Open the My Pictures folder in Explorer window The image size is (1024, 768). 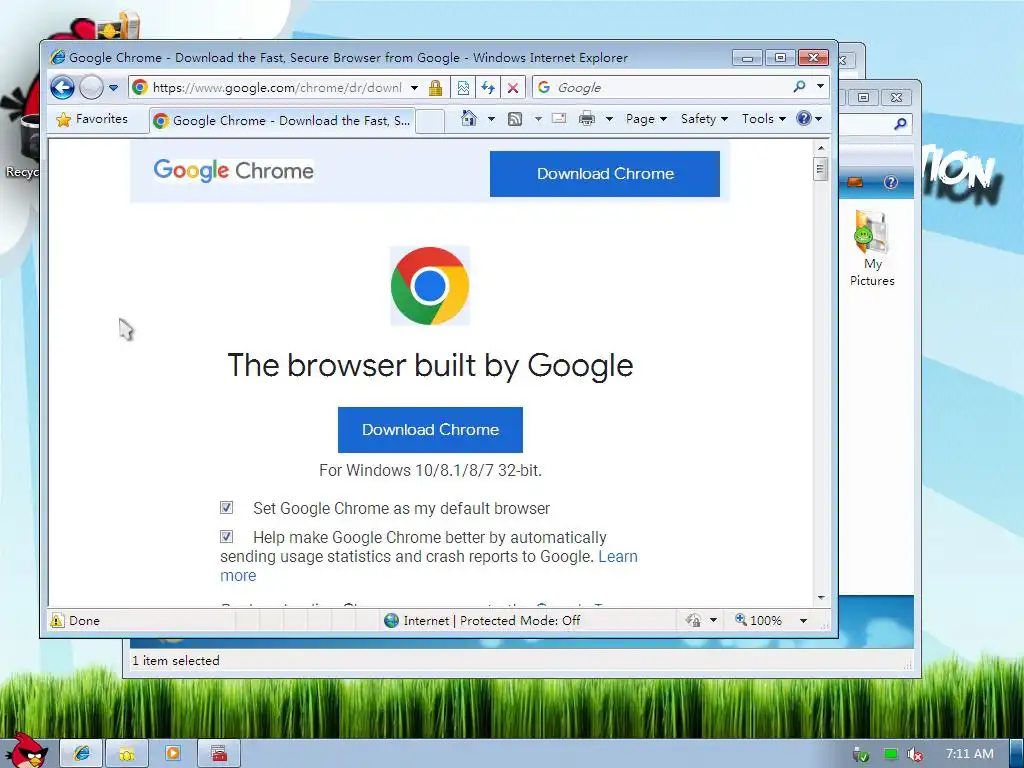pos(872,249)
